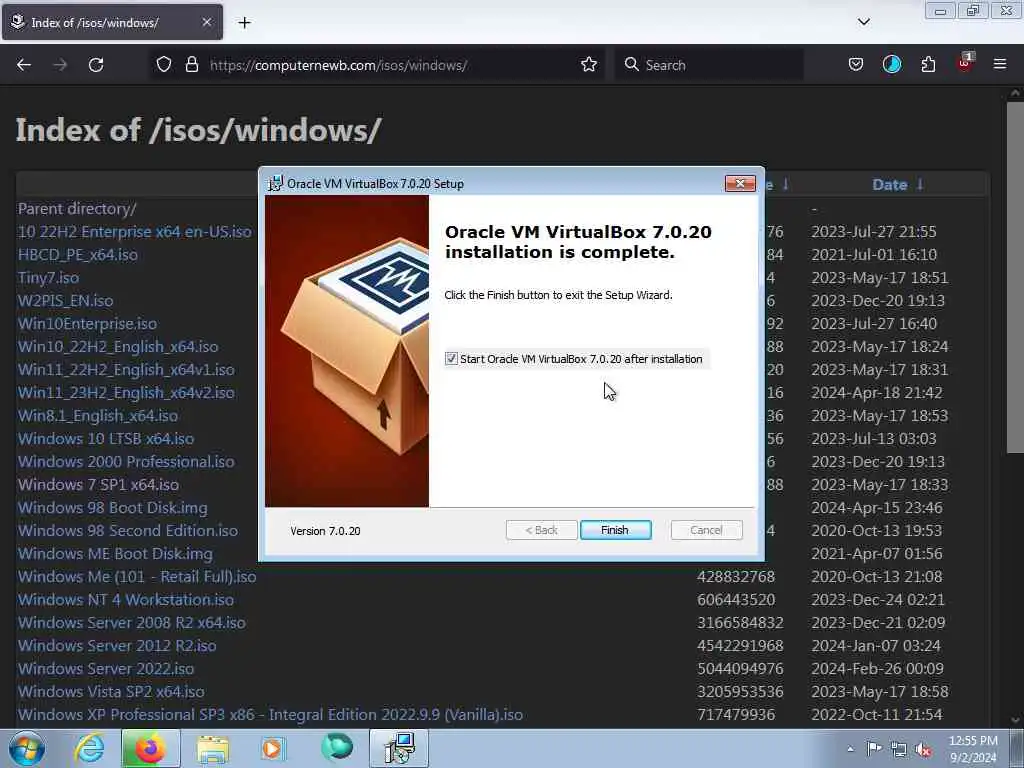Click the site padlock icon
Screen dimensions: 1024x768
[191, 65]
